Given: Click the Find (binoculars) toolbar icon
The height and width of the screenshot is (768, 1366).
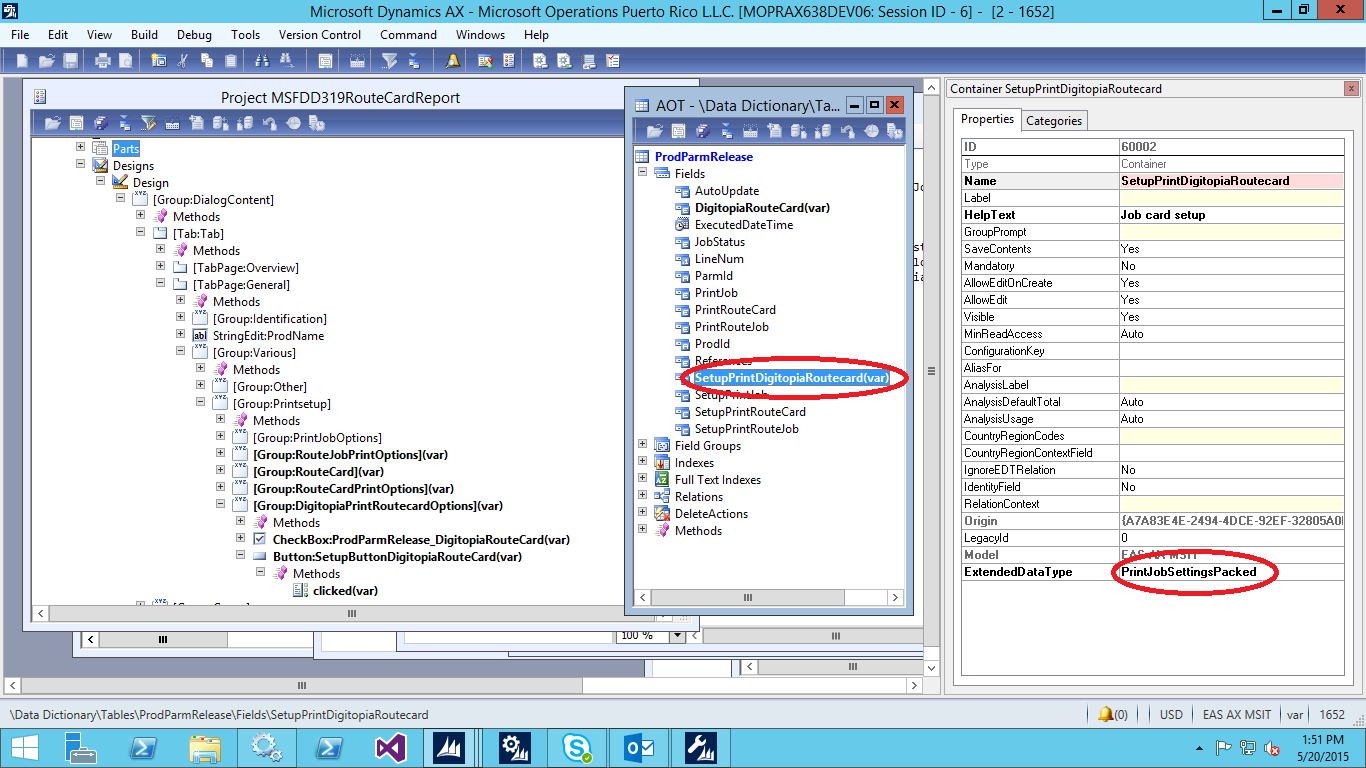Looking at the screenshot, I should pos(261,60).
